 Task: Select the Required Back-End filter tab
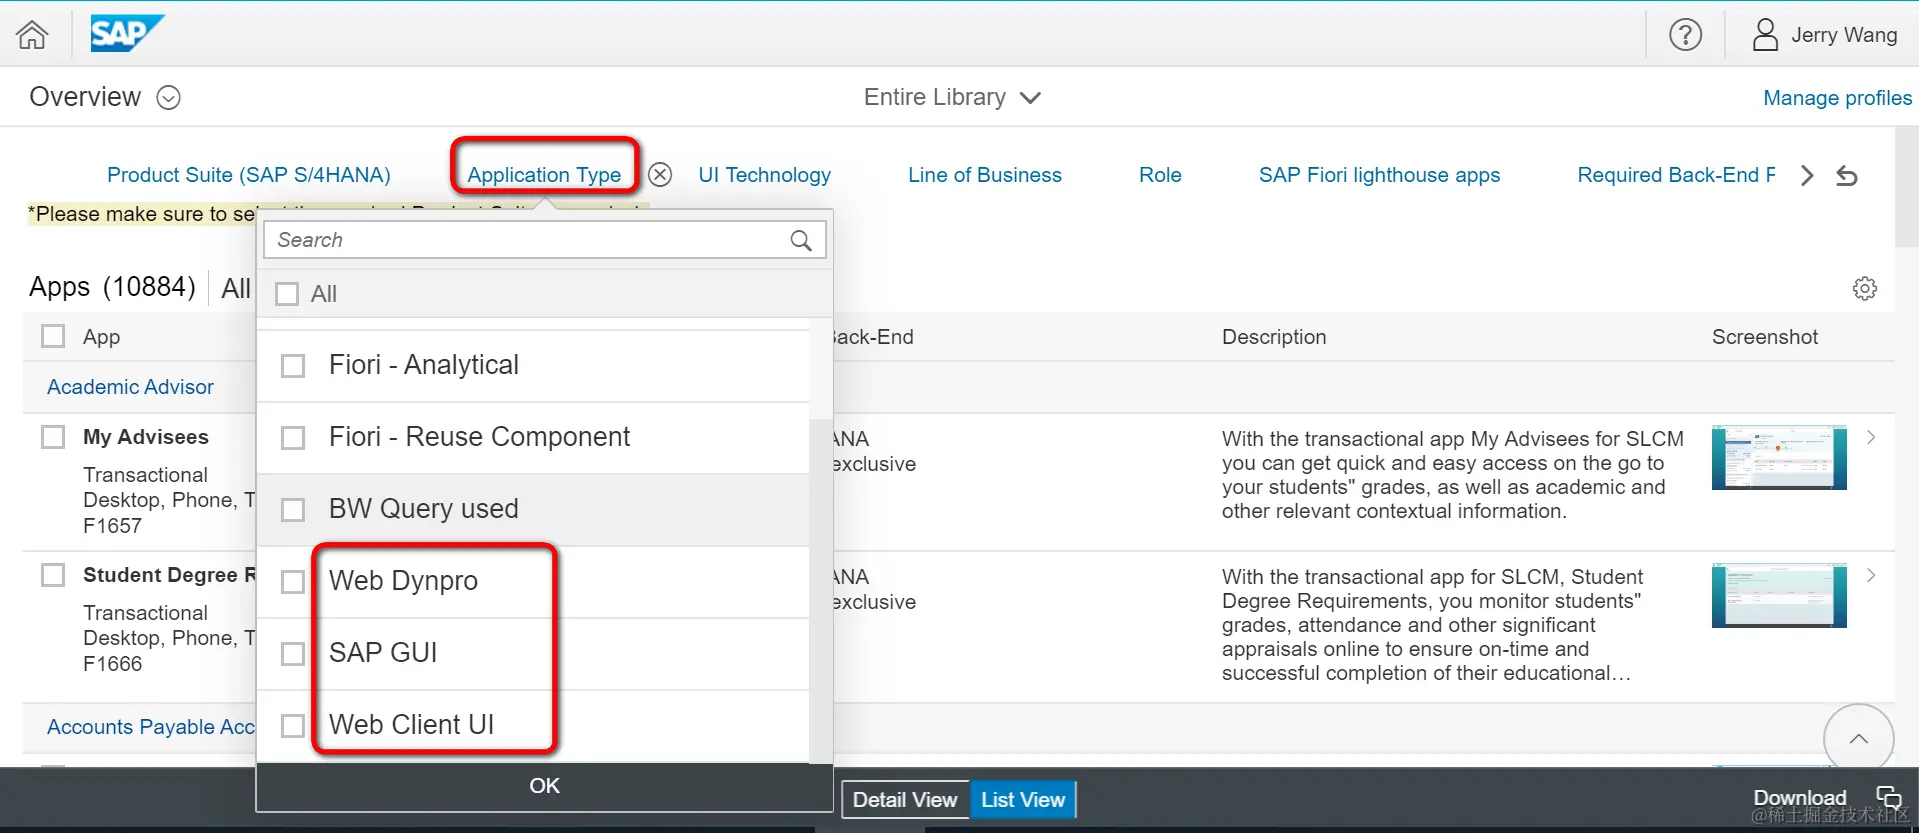1676,175
